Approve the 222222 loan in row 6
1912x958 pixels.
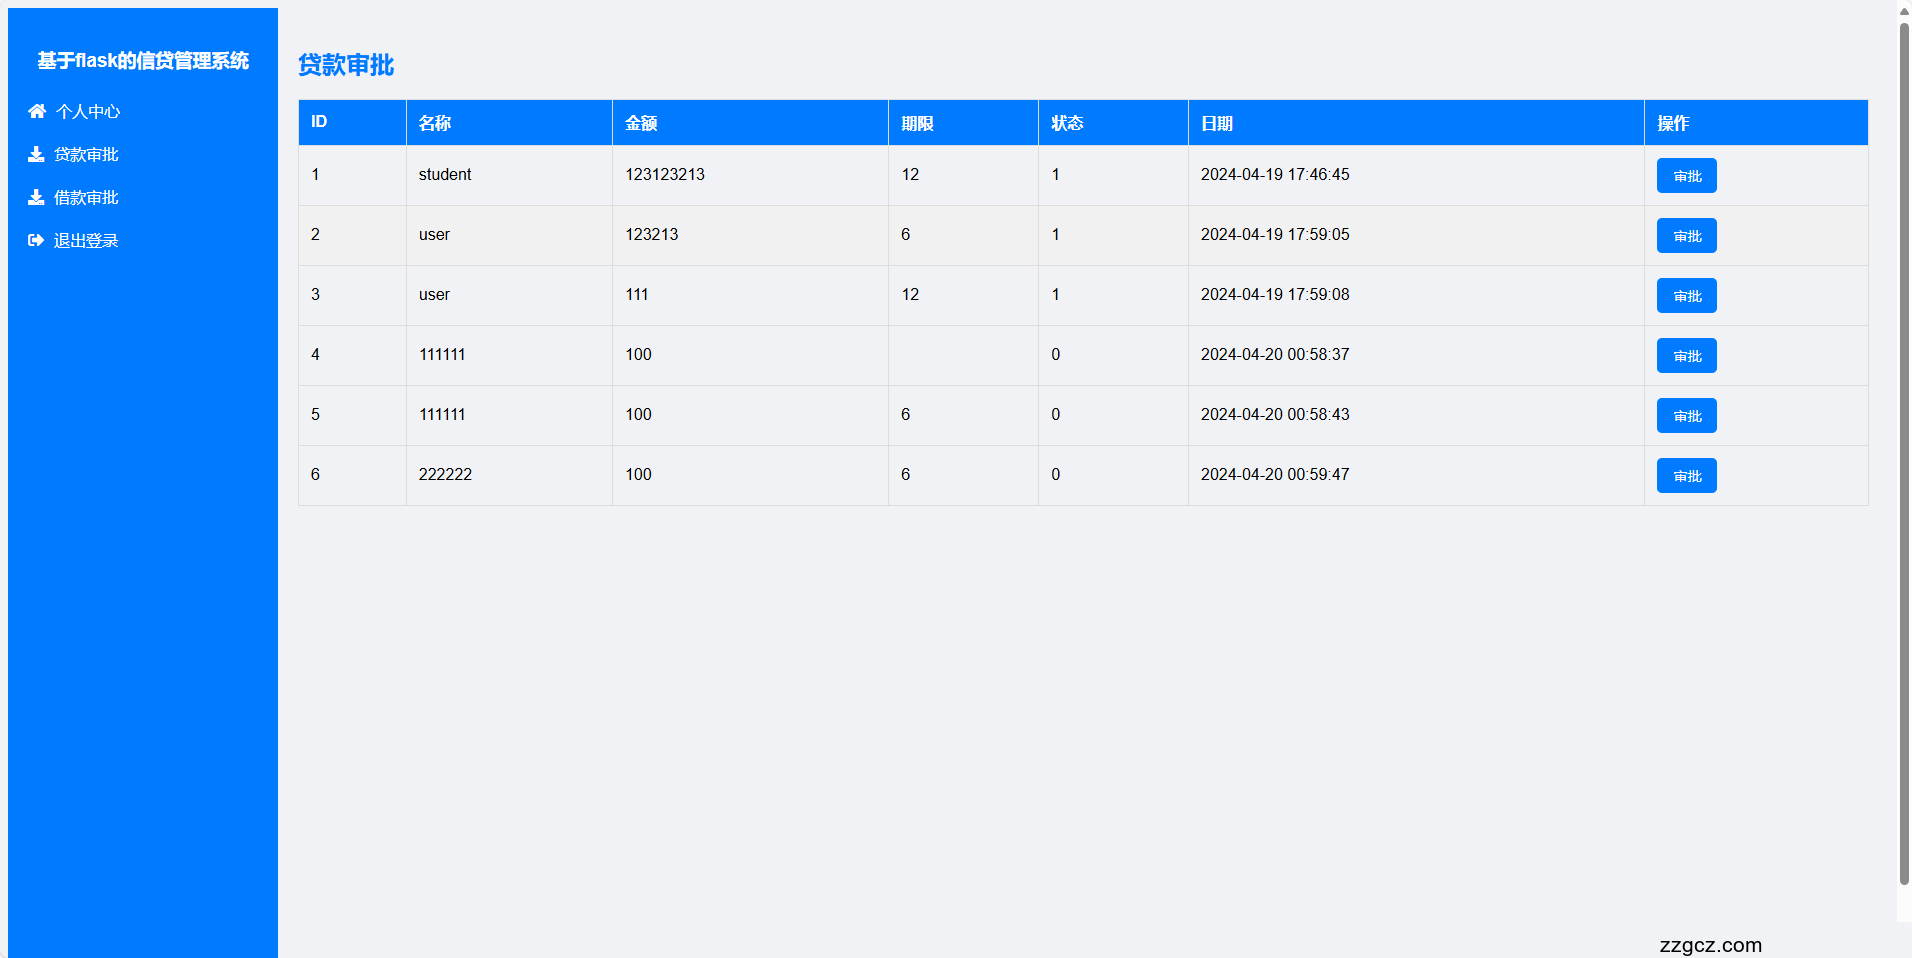tap(1686, 476)
